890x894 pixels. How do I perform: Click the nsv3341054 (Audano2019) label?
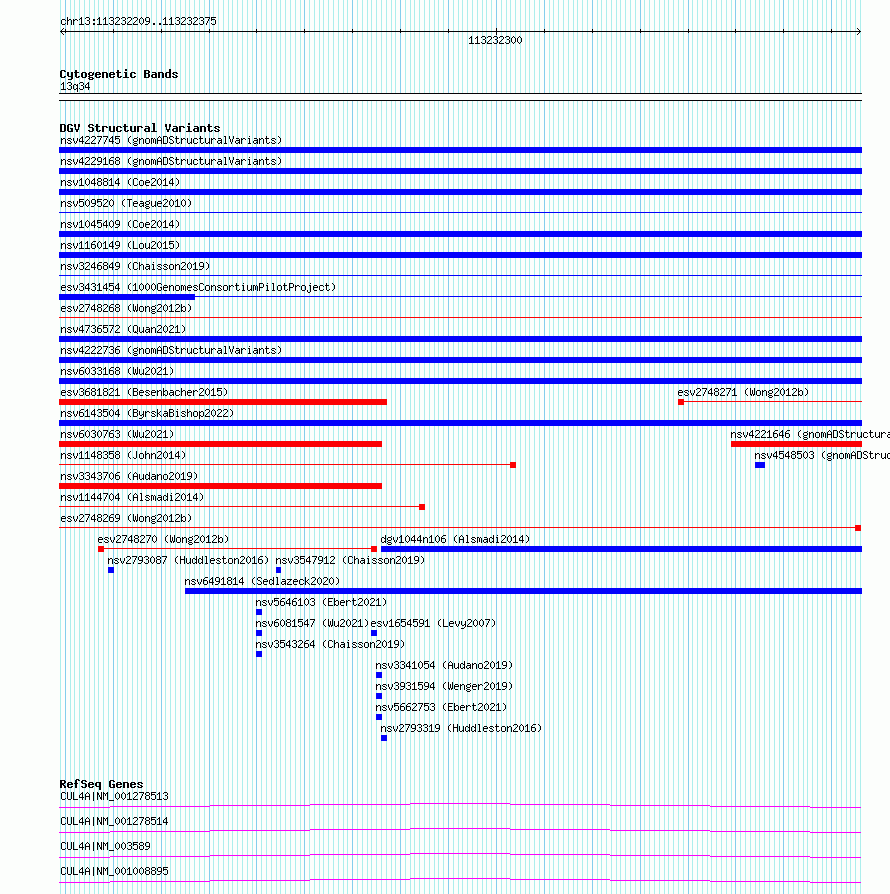click(x=444, y=665)
